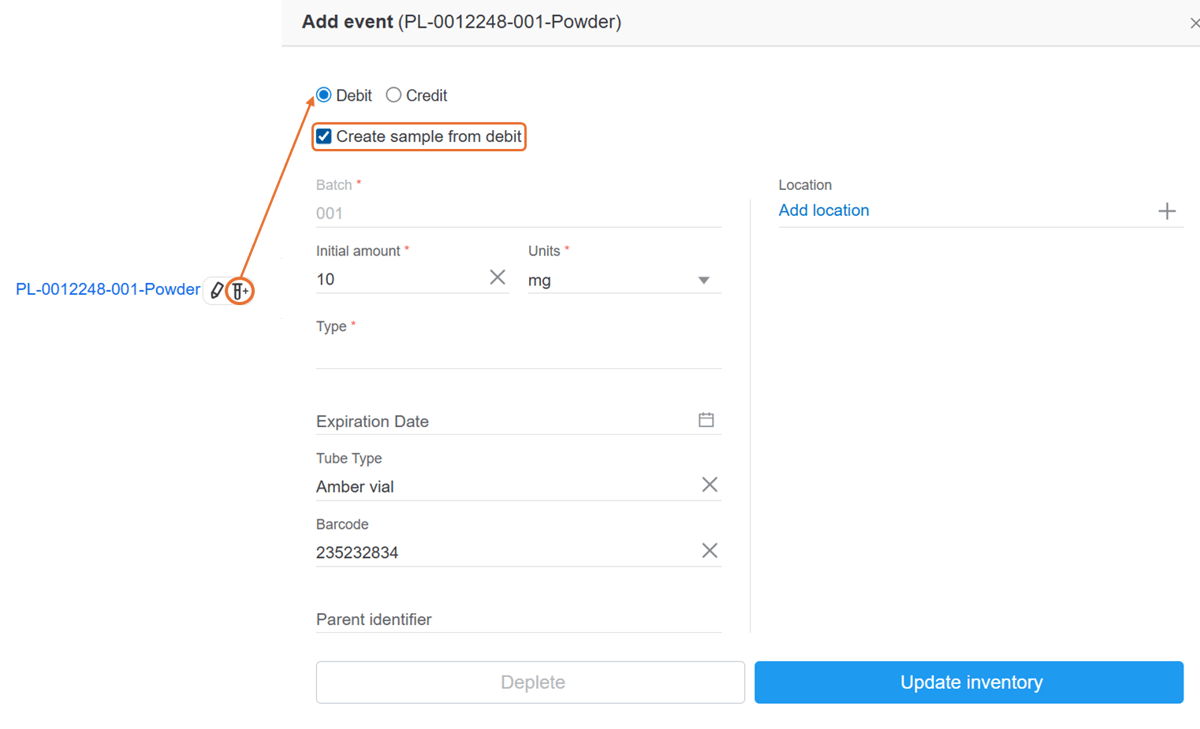This screenshot has width=1200, height=729.
Task: Click the Add location link
Action: pyautogui.click(x=823, y=210)
